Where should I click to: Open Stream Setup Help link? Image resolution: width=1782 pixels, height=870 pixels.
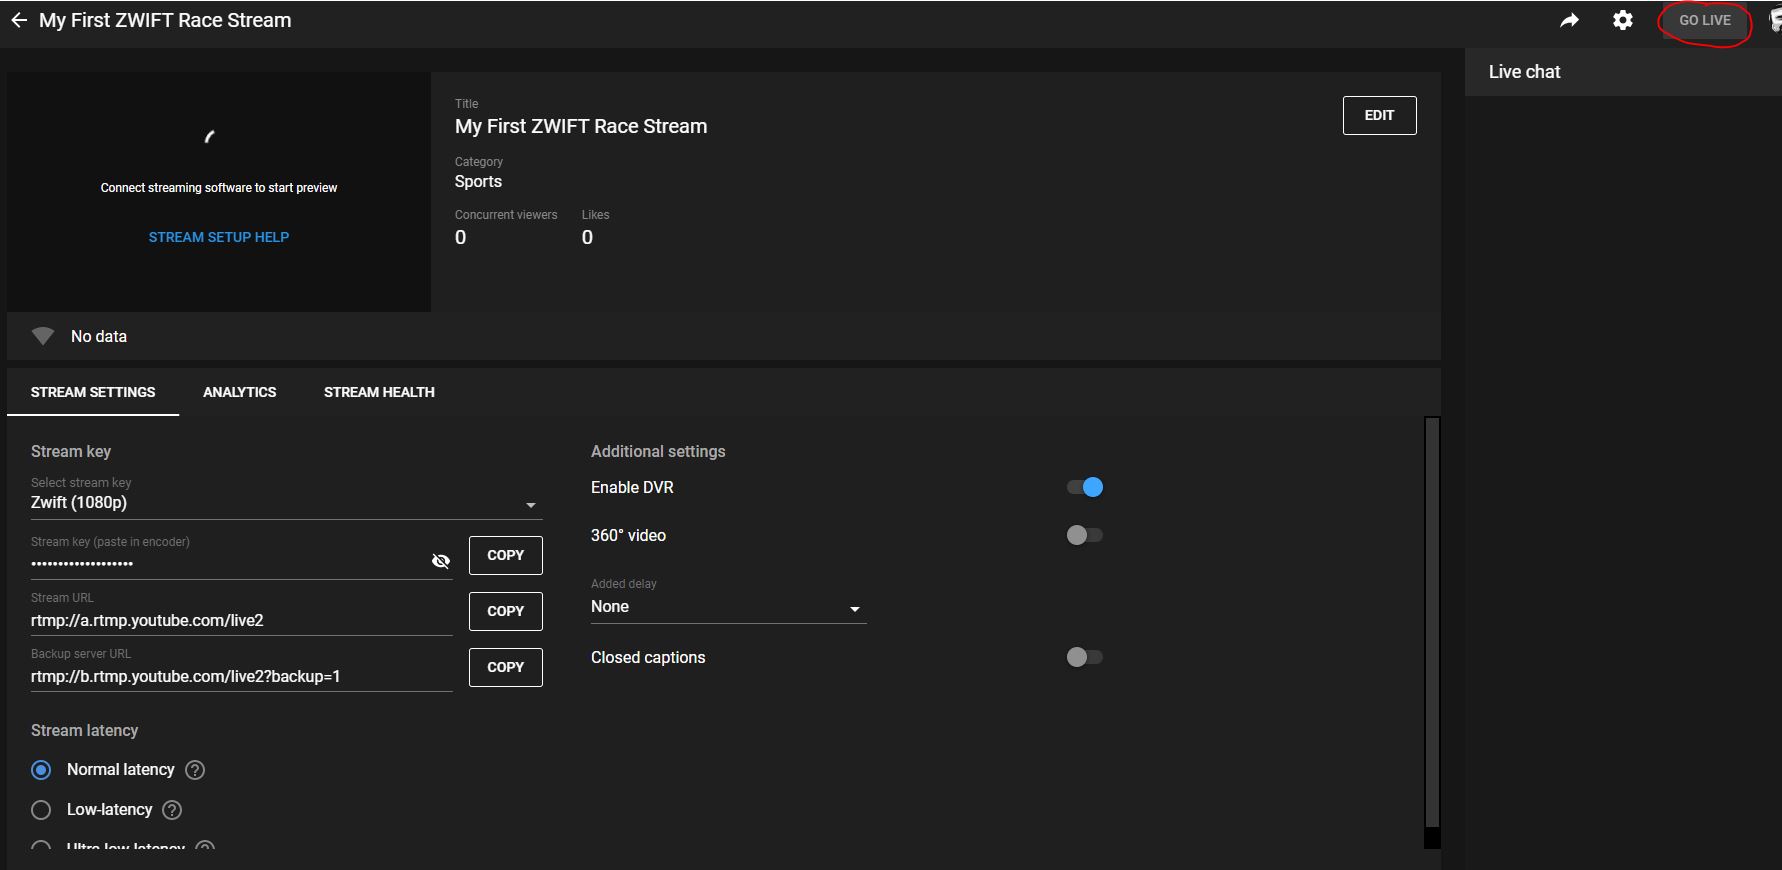pyautogui.click(x=219, y=237)
